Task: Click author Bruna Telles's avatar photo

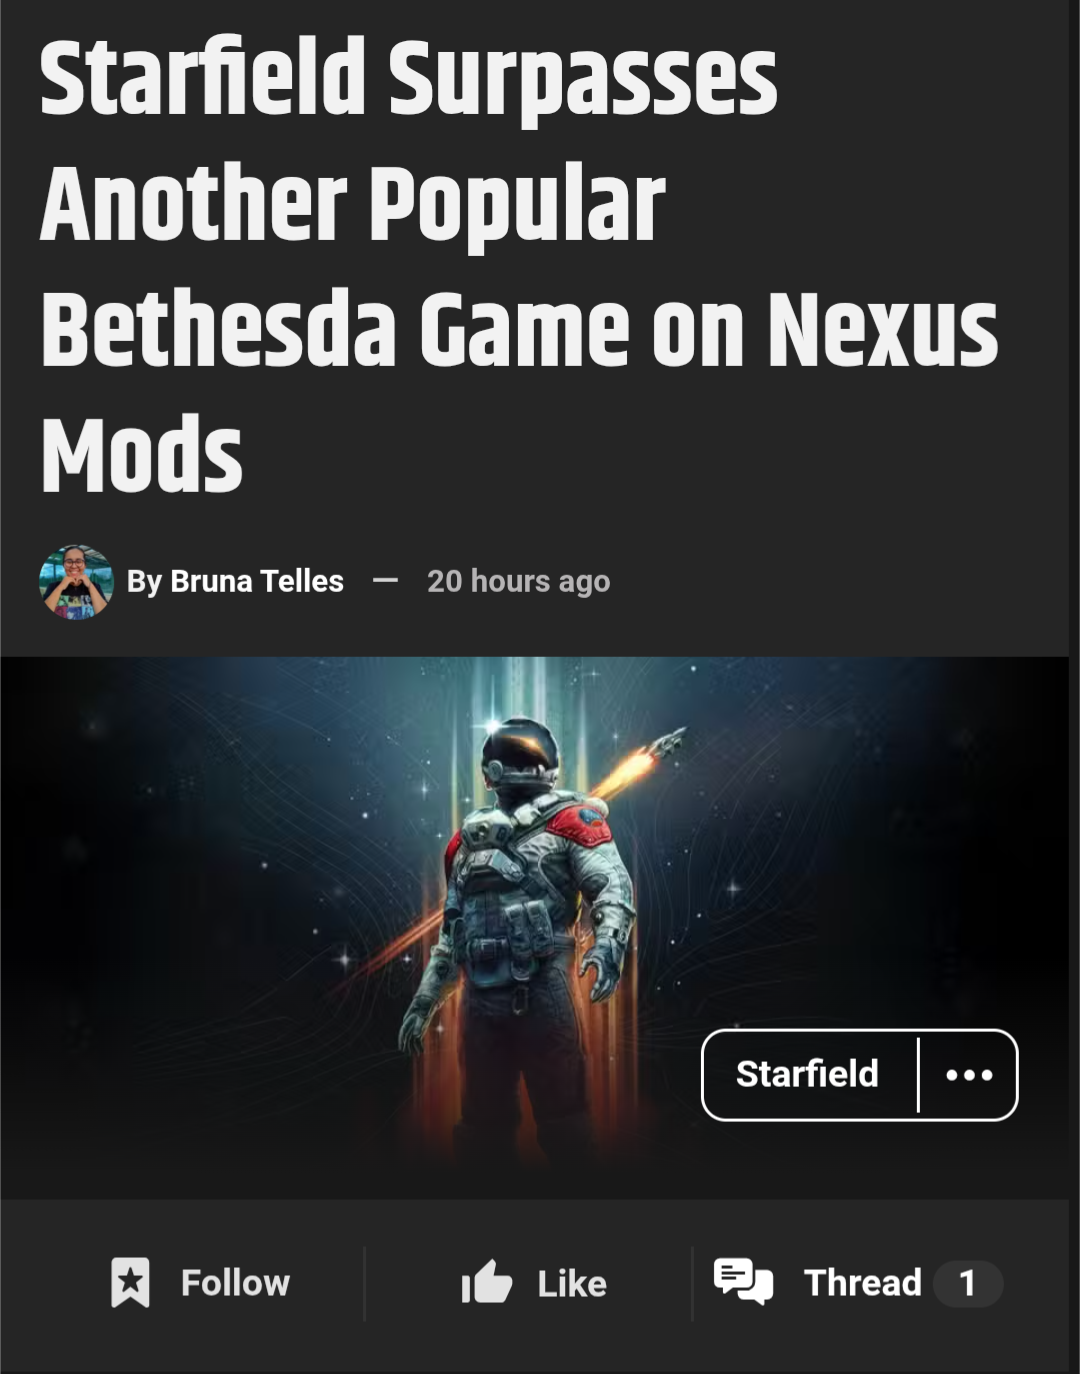Action: point(76,582)
